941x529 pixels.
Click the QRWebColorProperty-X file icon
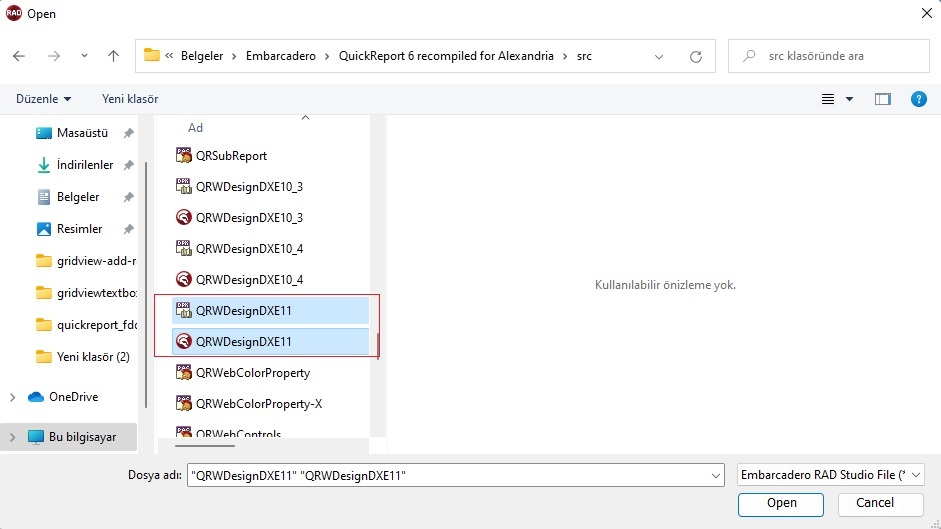(184, 403)
